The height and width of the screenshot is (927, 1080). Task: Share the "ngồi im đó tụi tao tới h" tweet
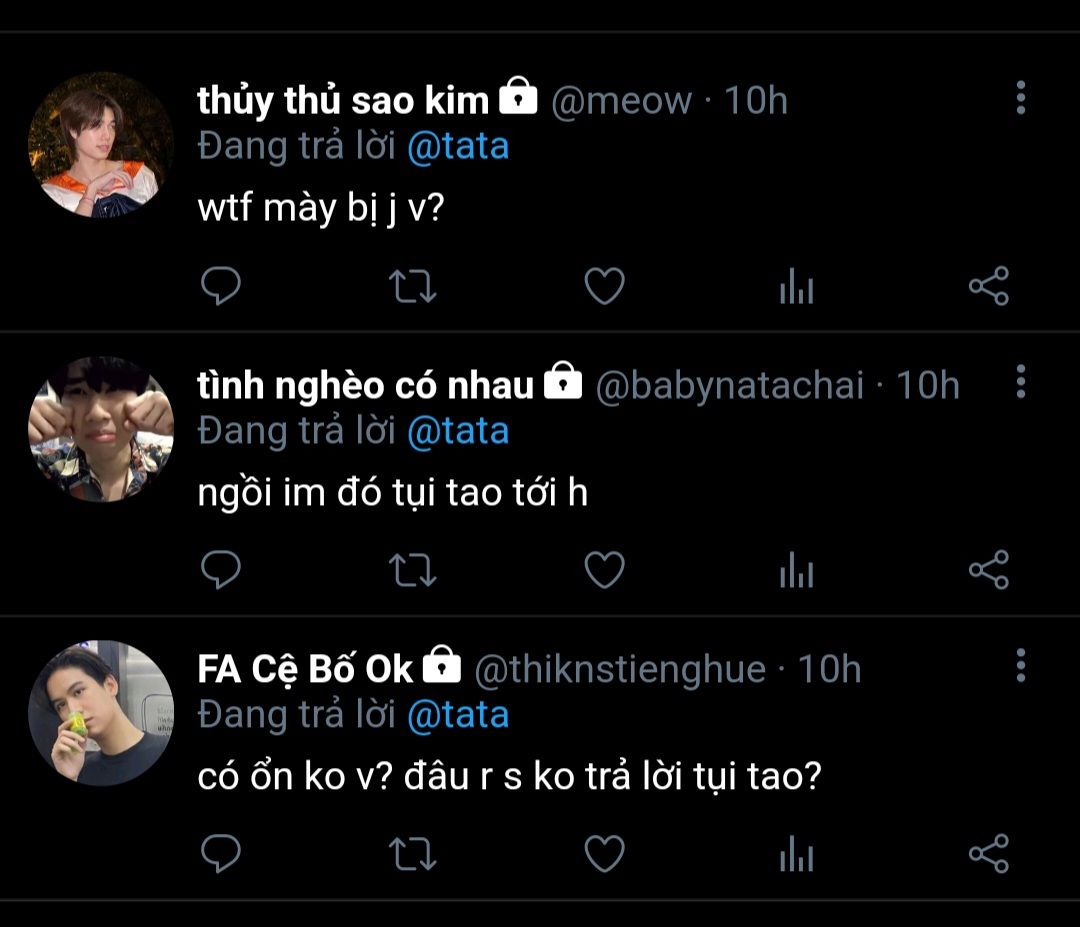pyautogui.click(x=988, y=570)
